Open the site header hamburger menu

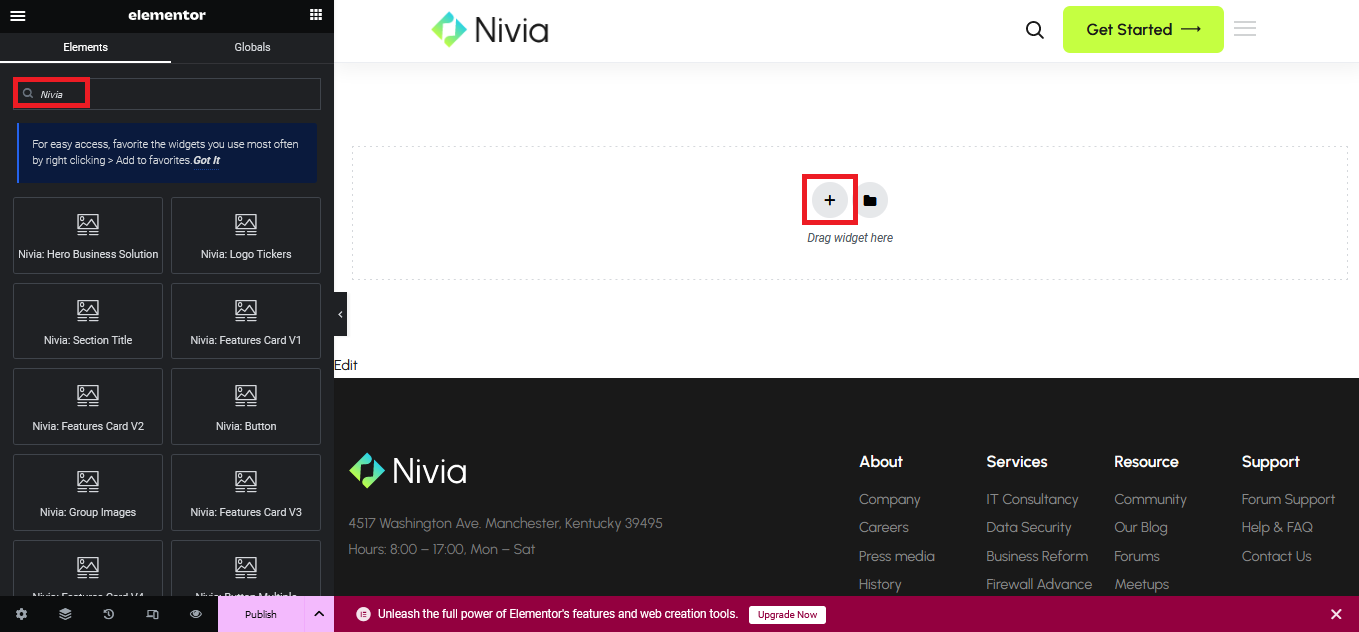click(1245, 29)
